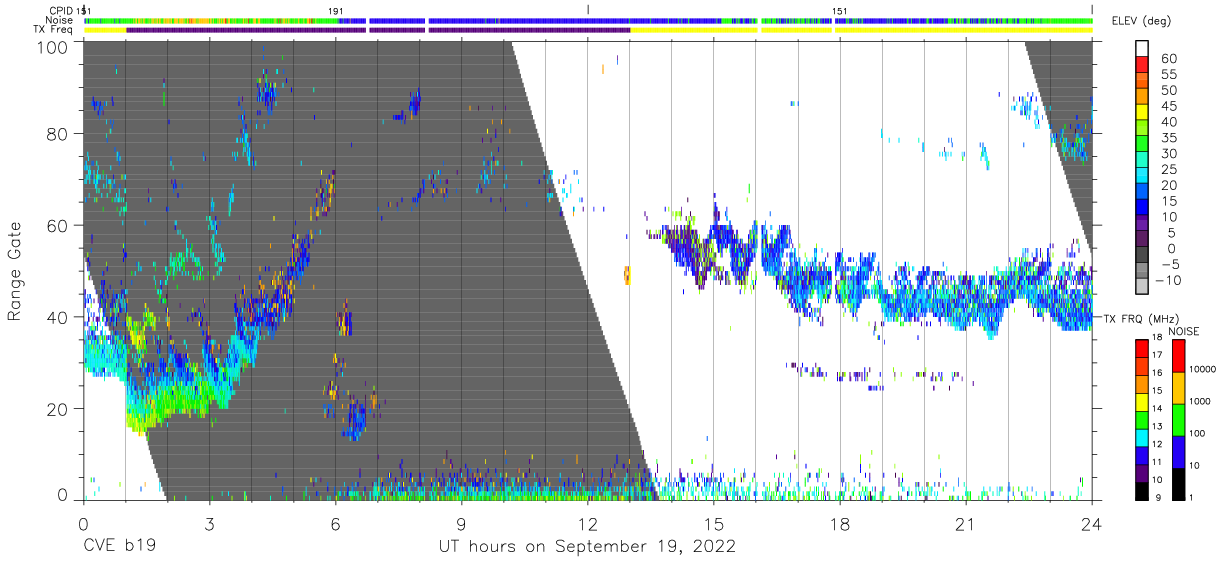Click the red 17–18 MHz TX frequency swatch
The image size is (1228, 567).
(1141, 348)
